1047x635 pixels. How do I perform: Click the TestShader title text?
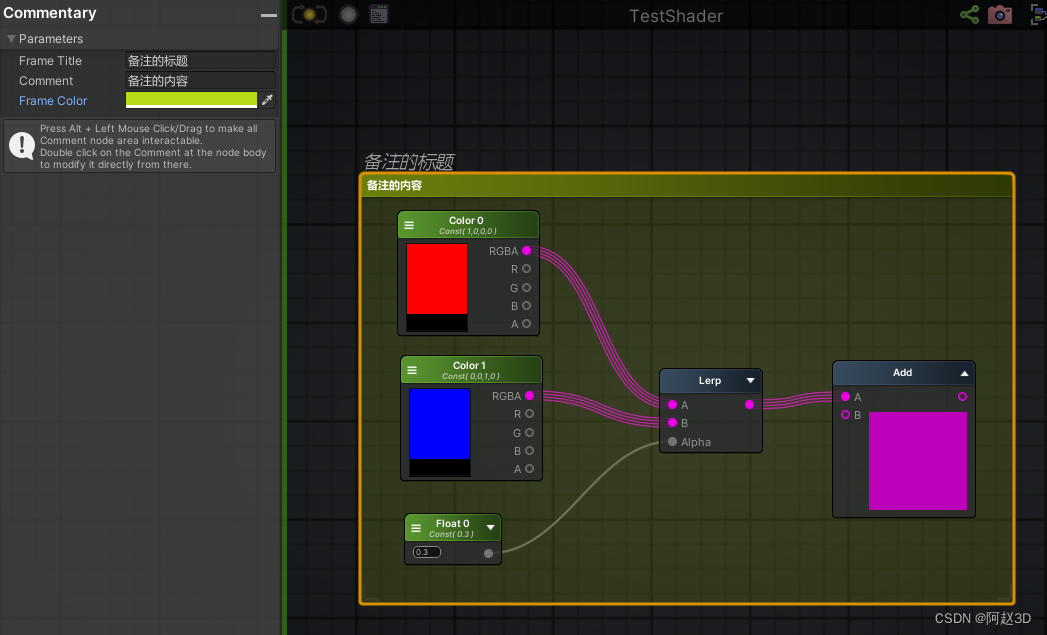pyautogui.click(x=676, y=16)
